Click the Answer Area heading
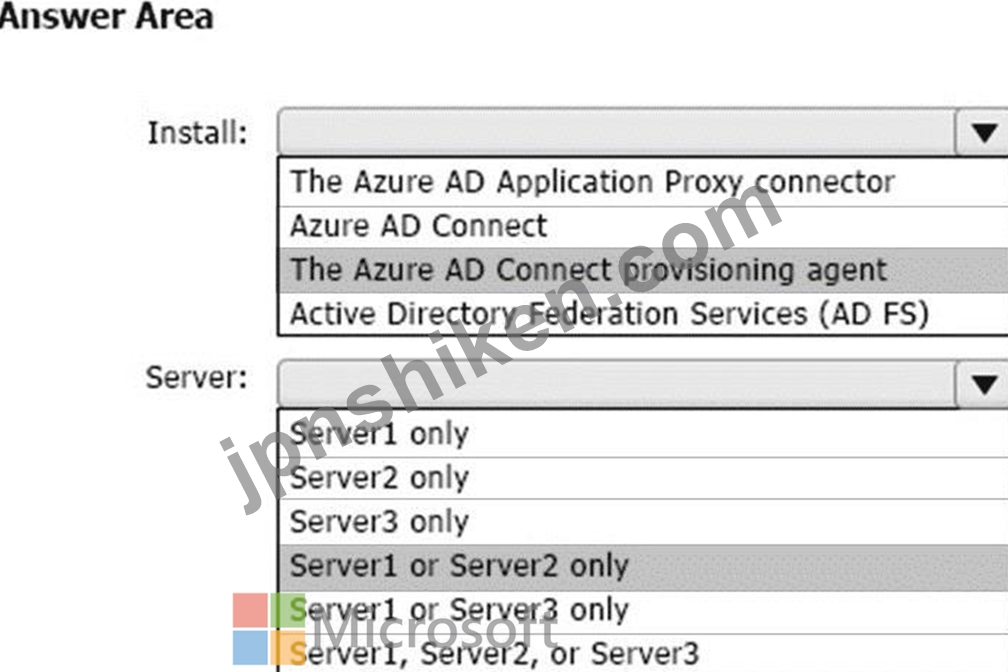 [x=106, y=16]
